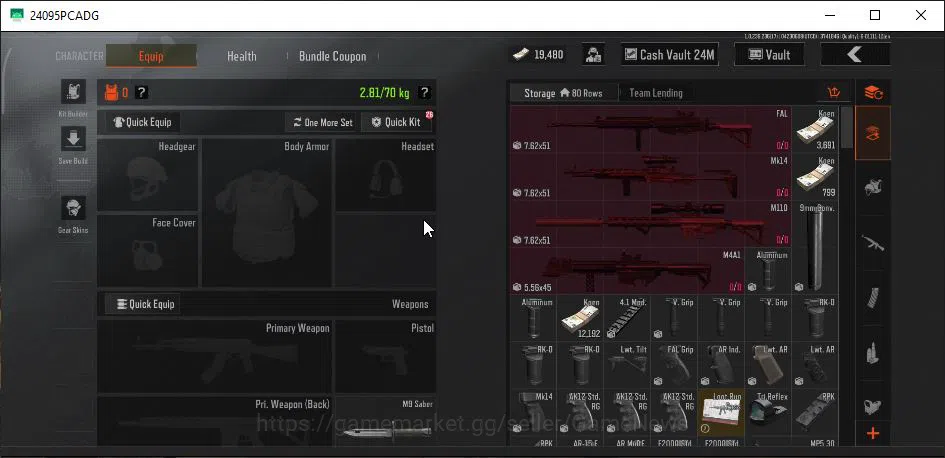Open the Vault button
Screen dimensions: 945x458
[769, 55]
